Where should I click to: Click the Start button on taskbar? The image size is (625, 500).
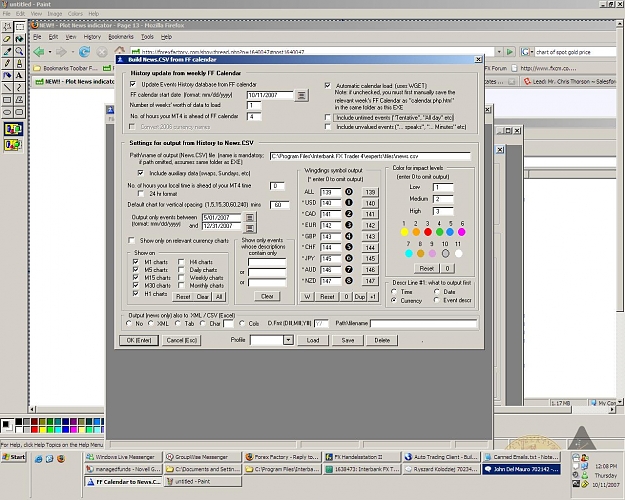point(14,457)
